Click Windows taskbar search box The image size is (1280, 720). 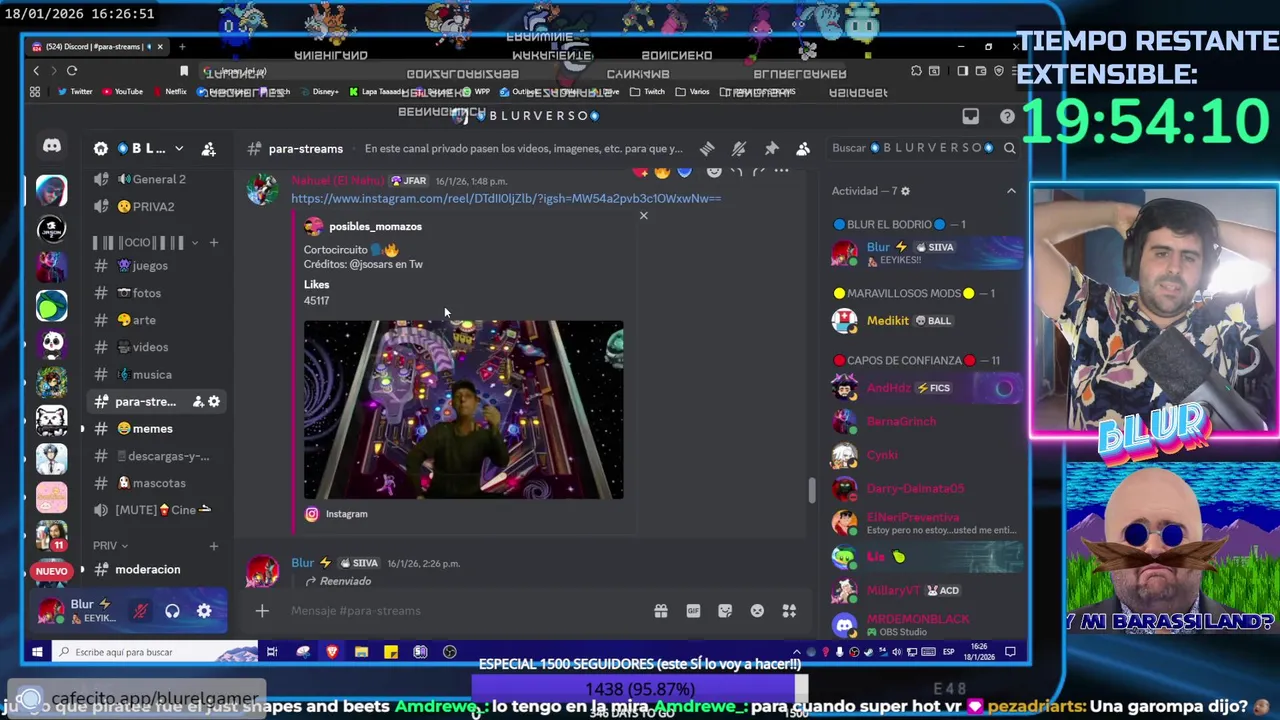155,652
